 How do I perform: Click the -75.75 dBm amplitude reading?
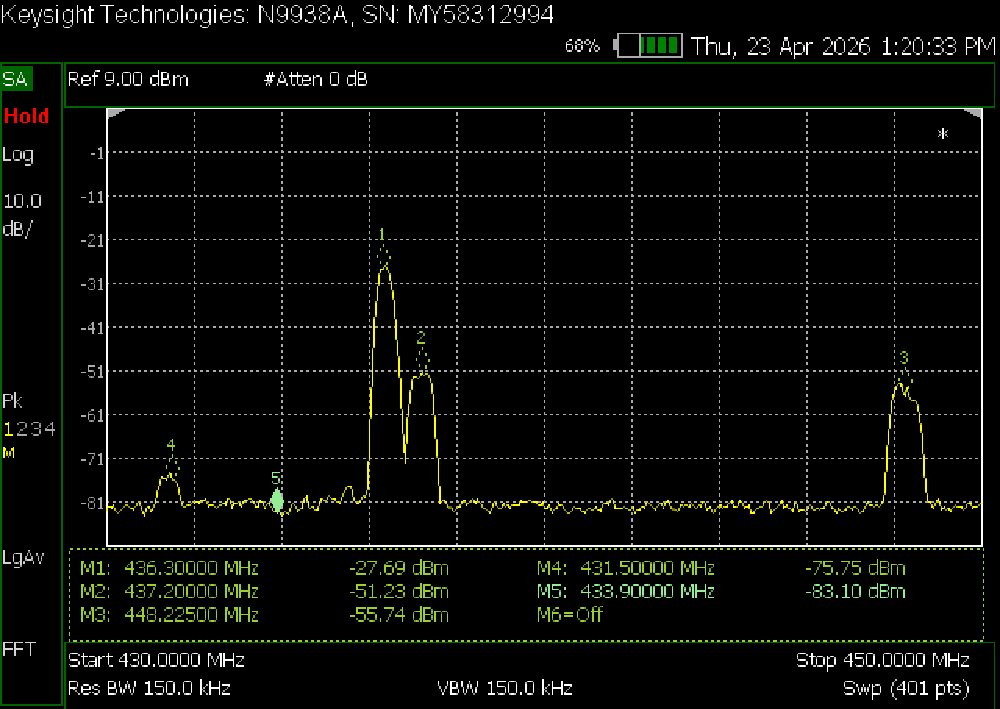(855, 568)
